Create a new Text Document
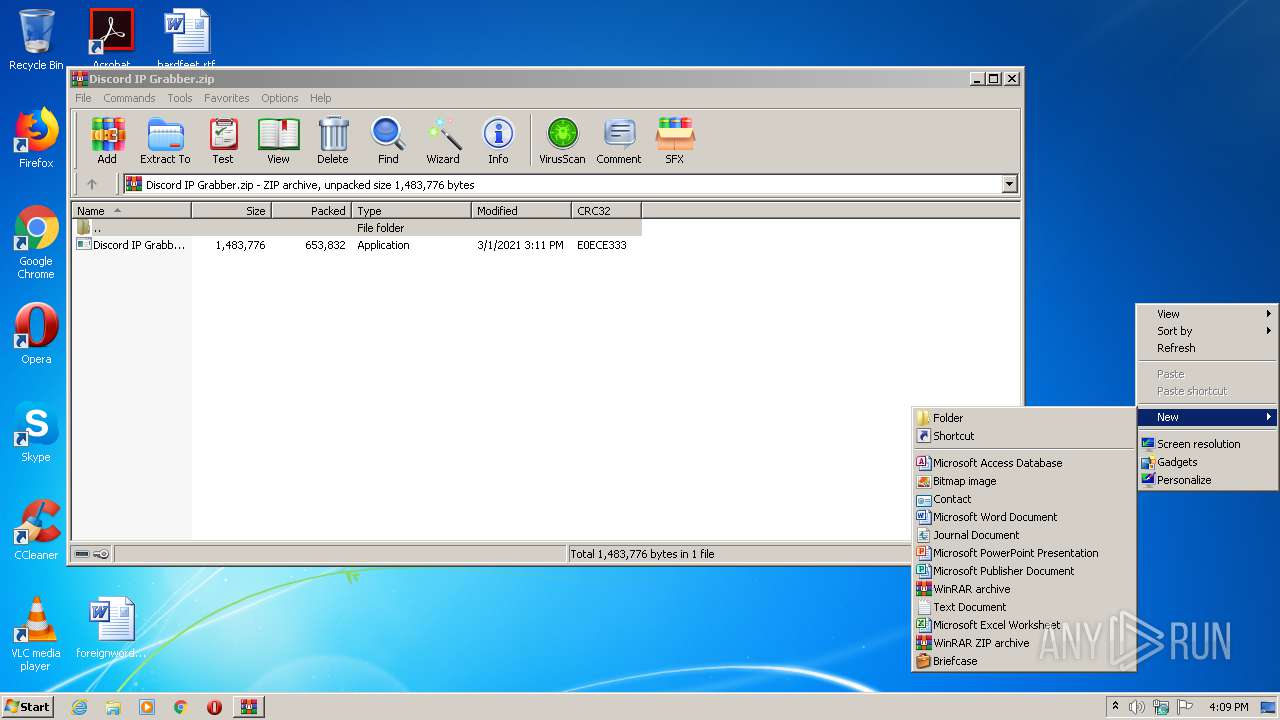 (x=1024, y=607)
